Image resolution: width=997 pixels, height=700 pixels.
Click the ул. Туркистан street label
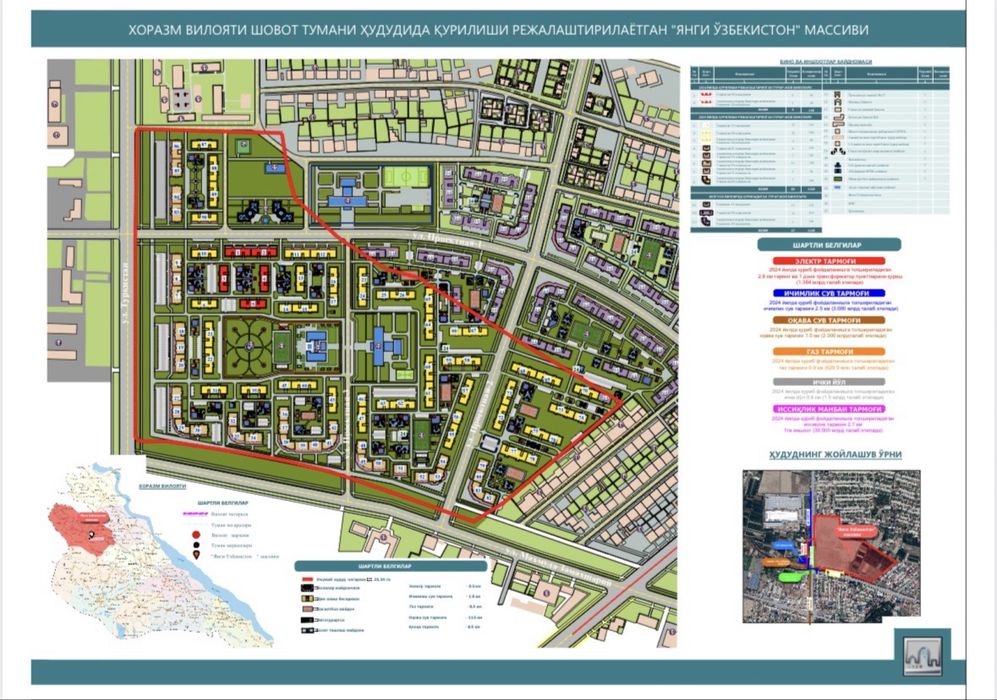125,291
